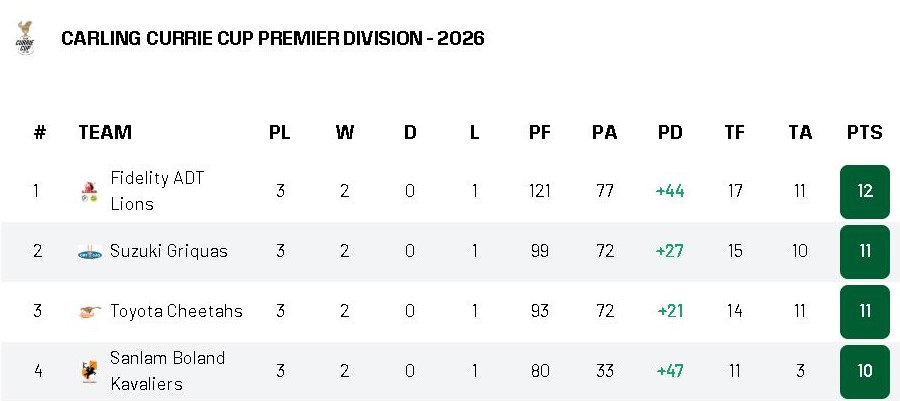The height and width of the screenshot is (401, 900).
Task: Click the Toyota Cheetahs team logo
Action: pyautogui.click(x=90, y=312)
